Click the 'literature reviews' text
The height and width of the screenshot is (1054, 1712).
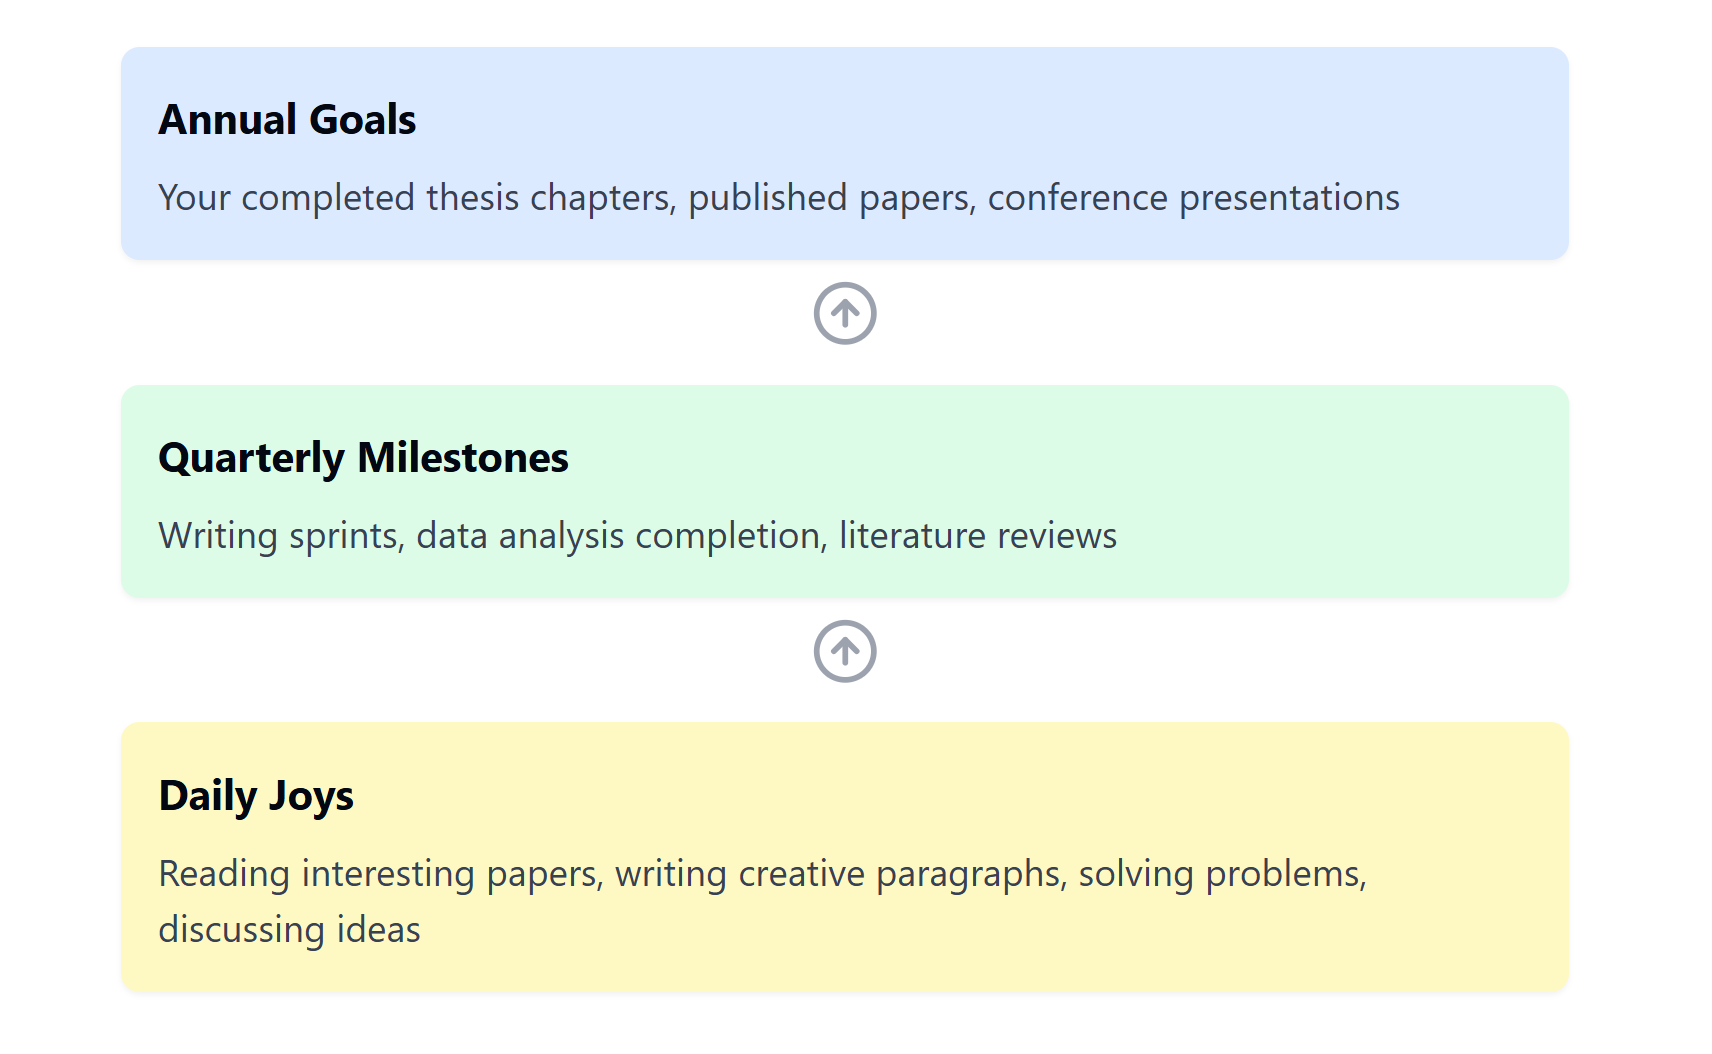[x=978, y=536]
